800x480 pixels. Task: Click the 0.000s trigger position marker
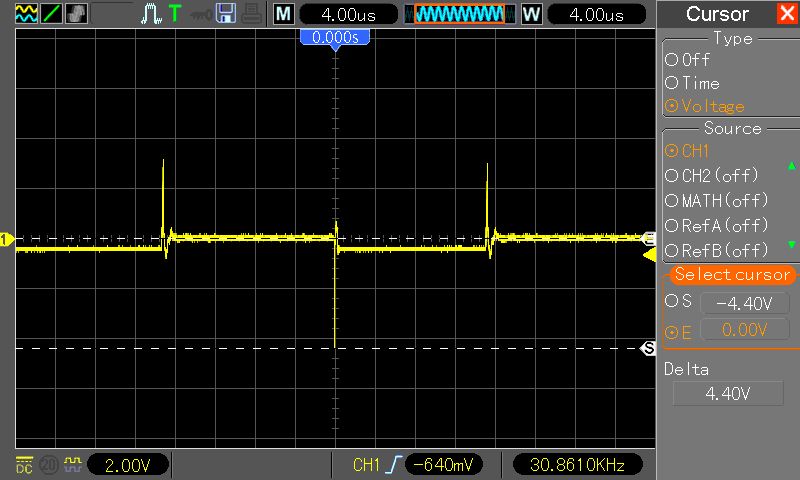pyautogui.click(x=335, y=38)
